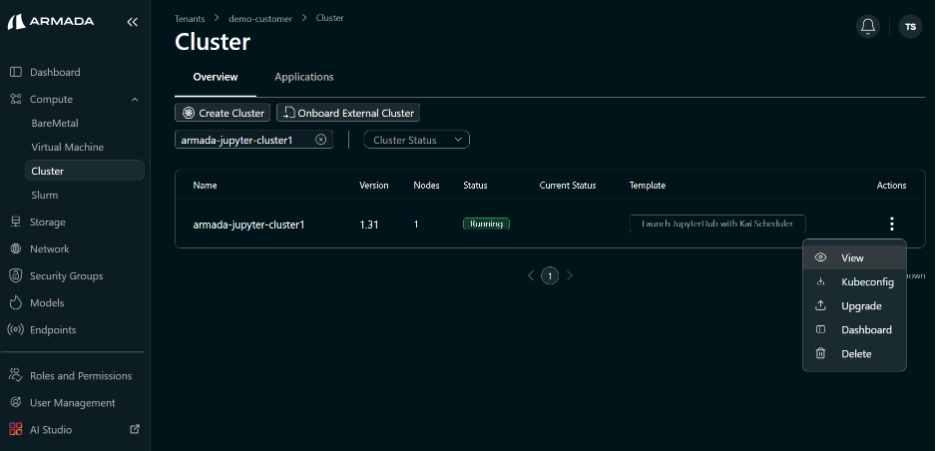This screenshot has height=451, width=936.
Task: Click the Models flame icon
Action: pyautogui.click(x=16, y=302)
